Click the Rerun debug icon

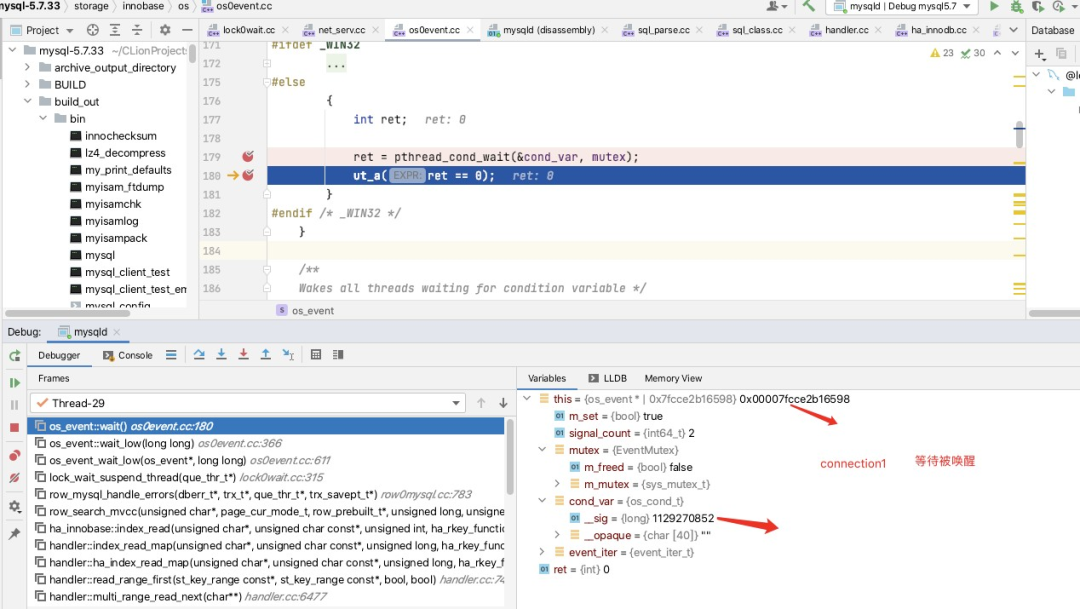pos(14,355)
